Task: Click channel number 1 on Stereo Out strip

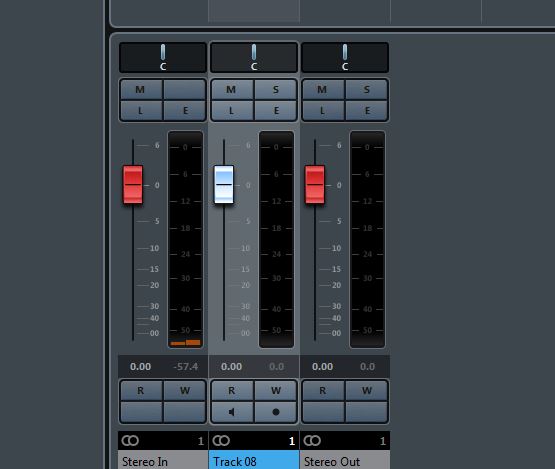Action: [383, 441]
